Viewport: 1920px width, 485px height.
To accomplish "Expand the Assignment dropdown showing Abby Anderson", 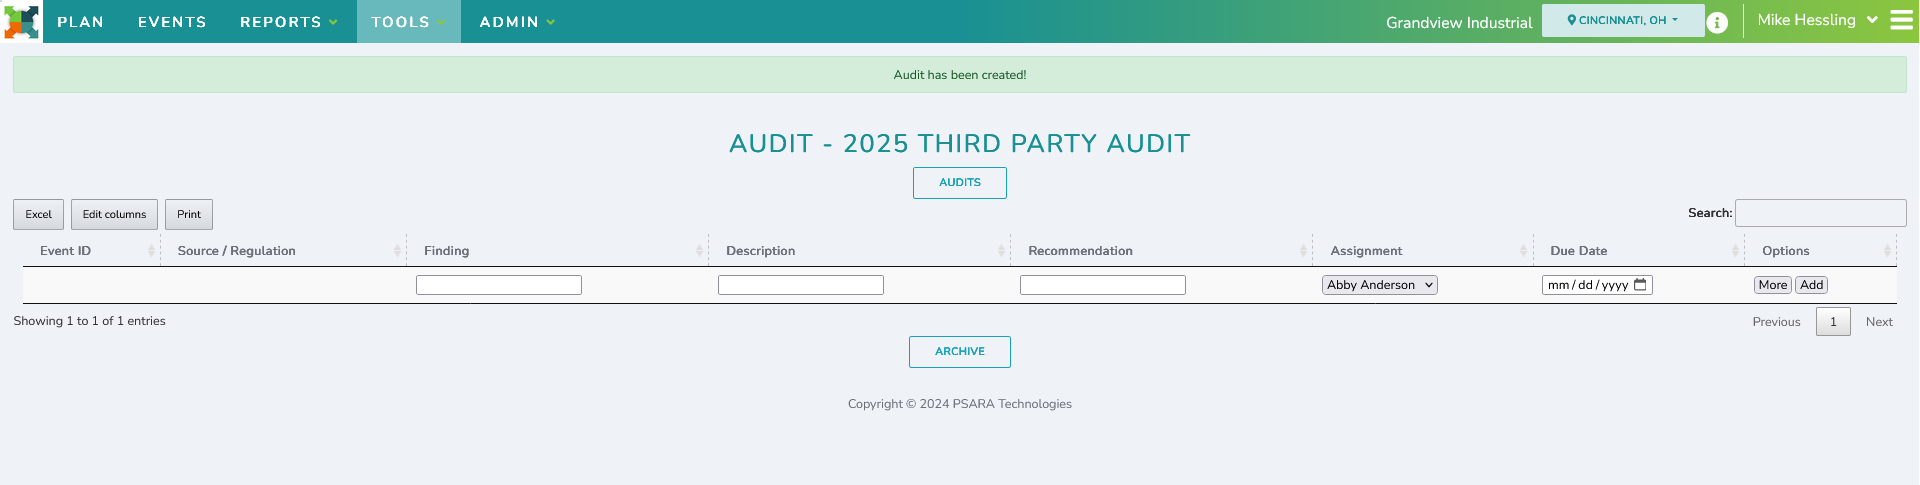I will (x=1379, y=285).
